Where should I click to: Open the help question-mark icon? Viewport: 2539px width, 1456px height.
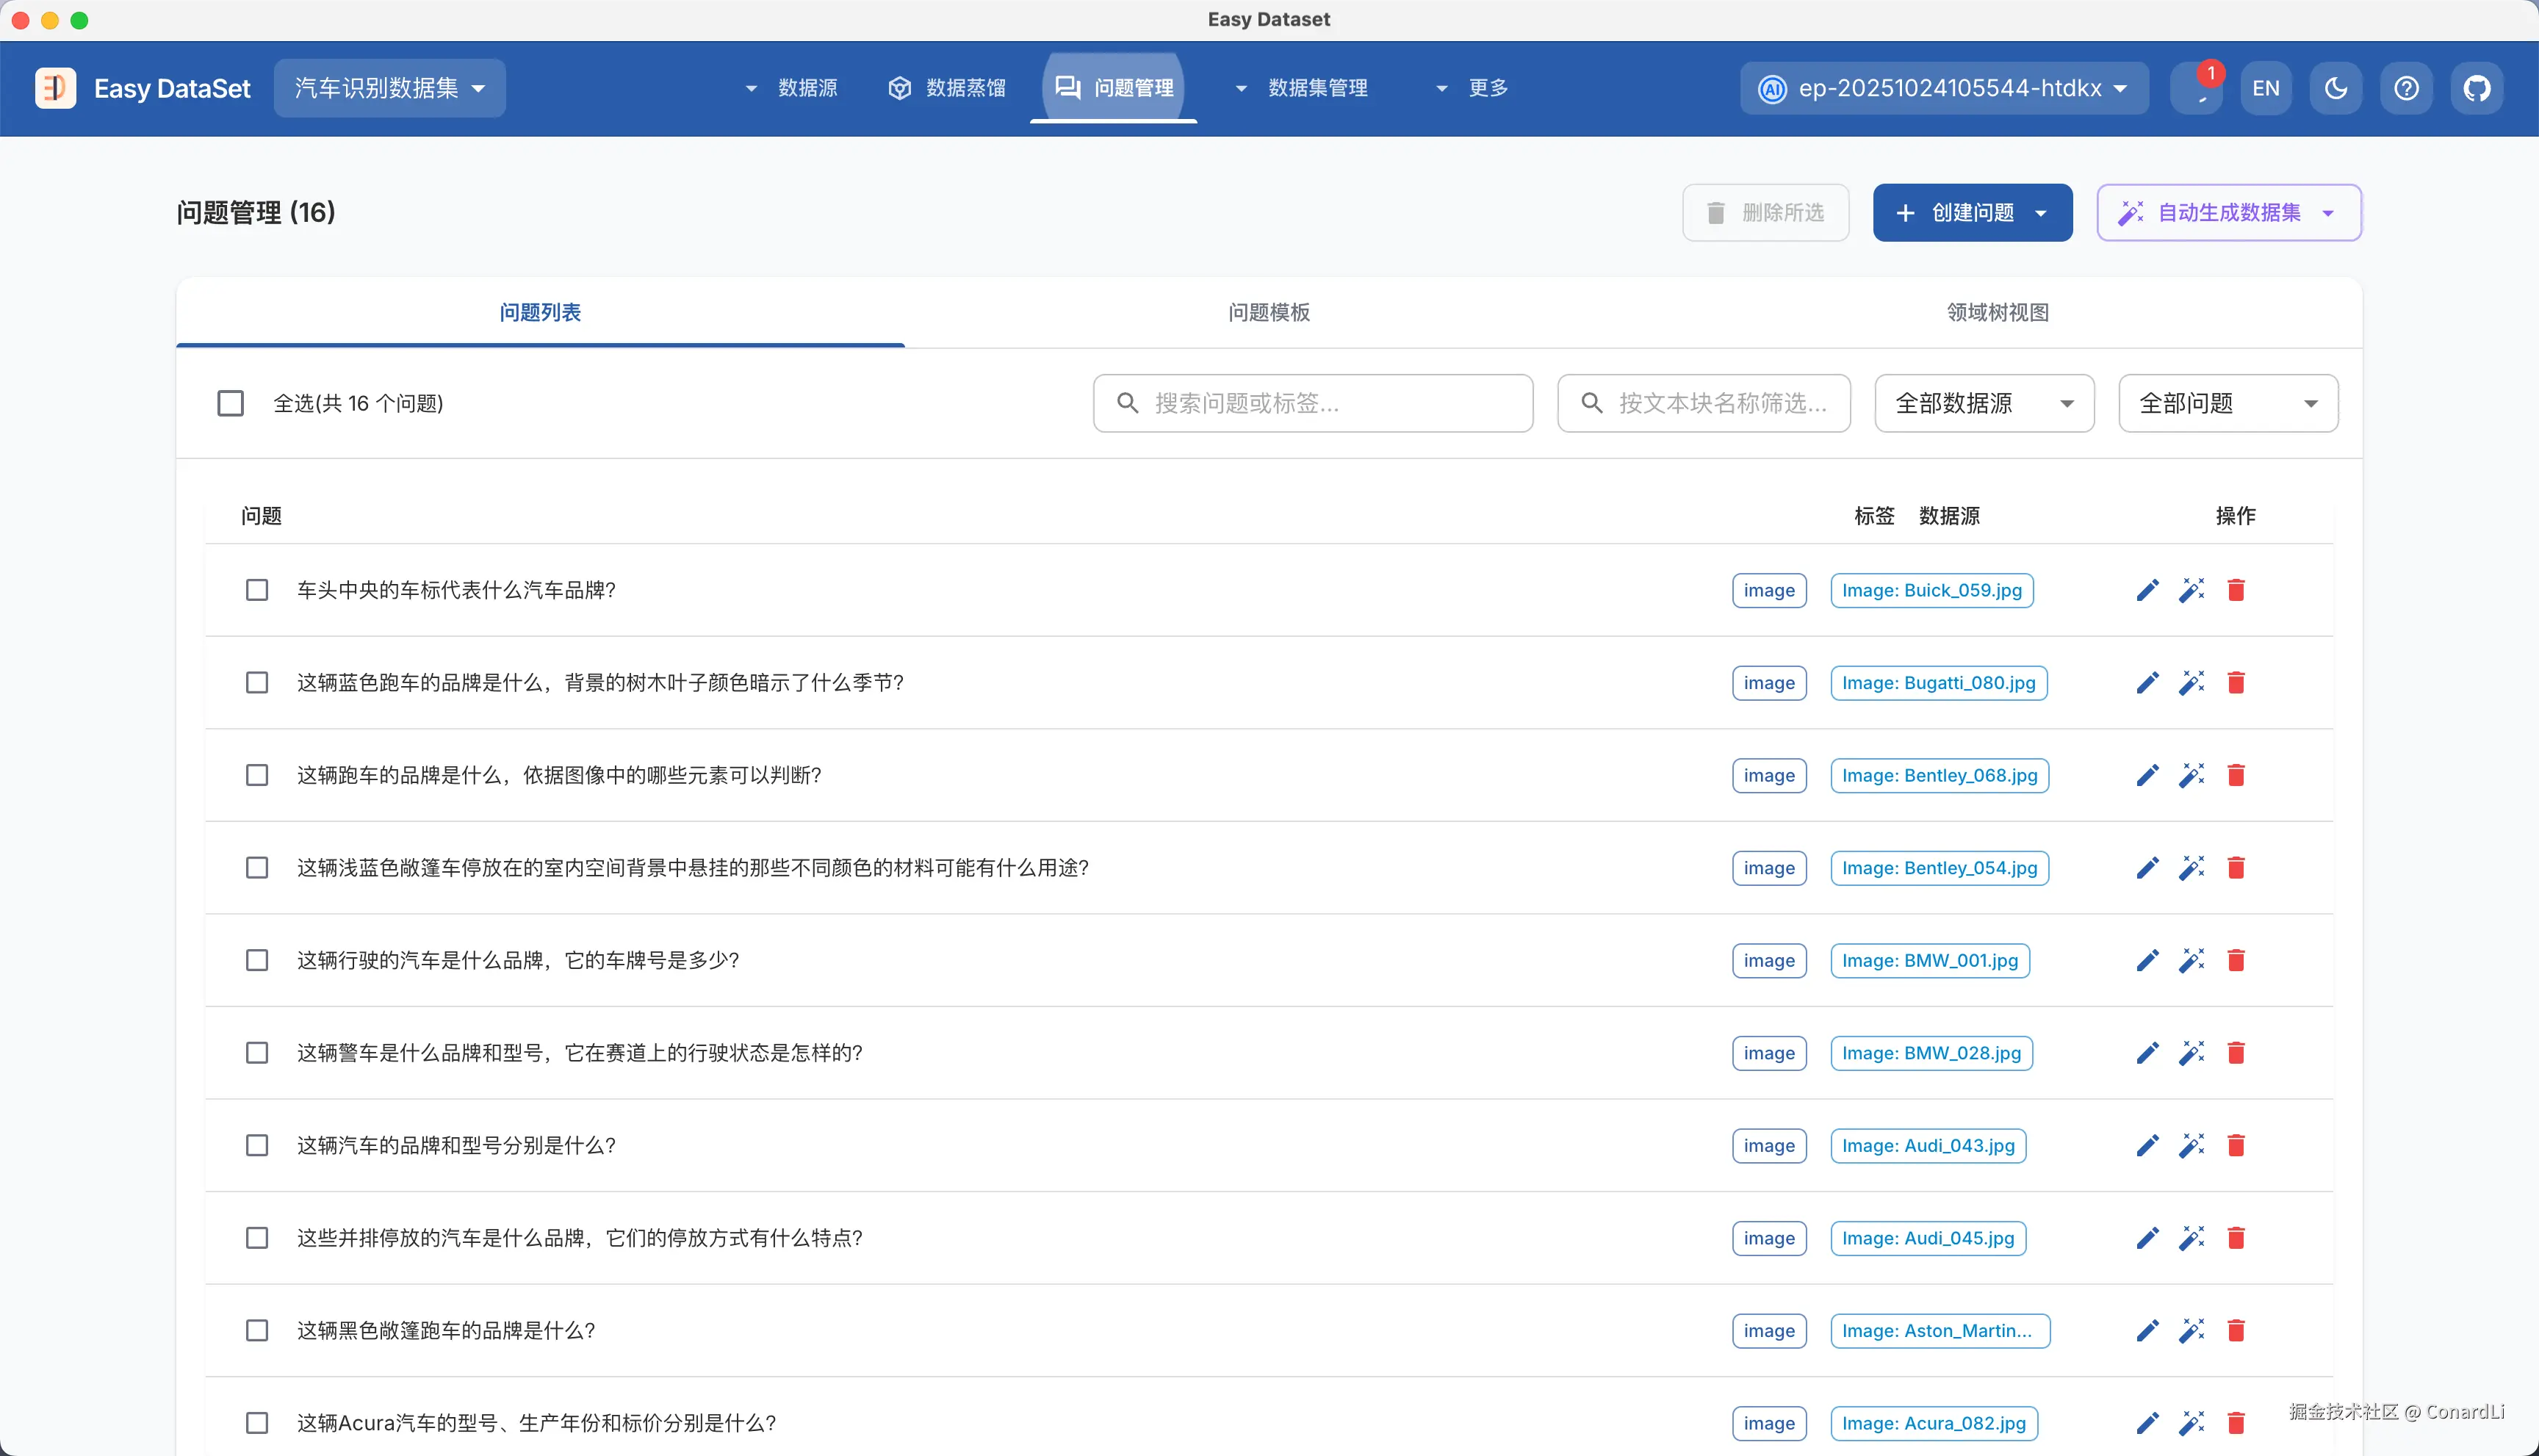click(2406, 88)
